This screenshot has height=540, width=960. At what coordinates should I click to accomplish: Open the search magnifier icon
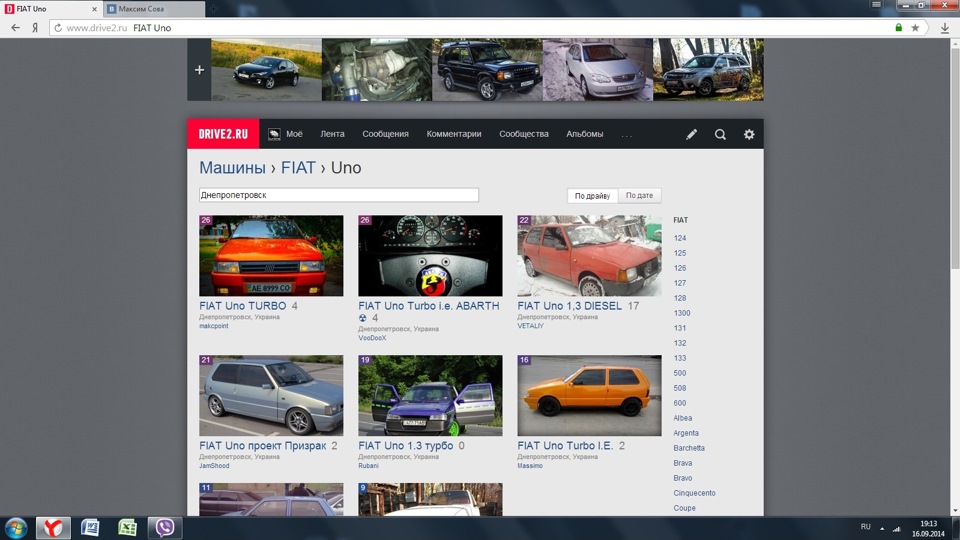tap(720, 134)
